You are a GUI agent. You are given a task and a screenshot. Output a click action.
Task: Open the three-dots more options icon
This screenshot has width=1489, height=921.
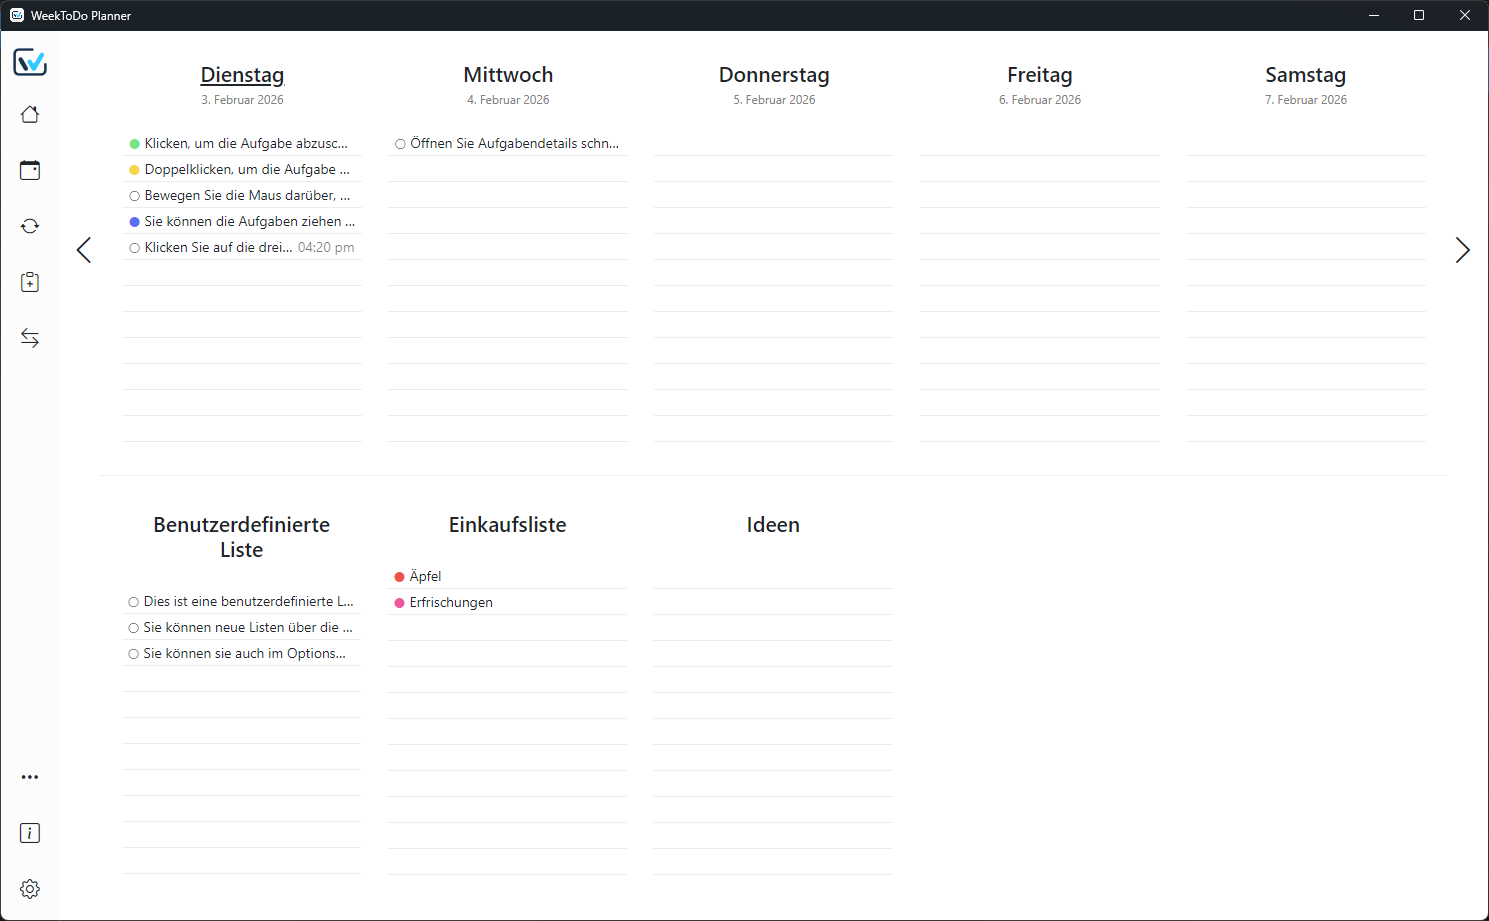30,777
